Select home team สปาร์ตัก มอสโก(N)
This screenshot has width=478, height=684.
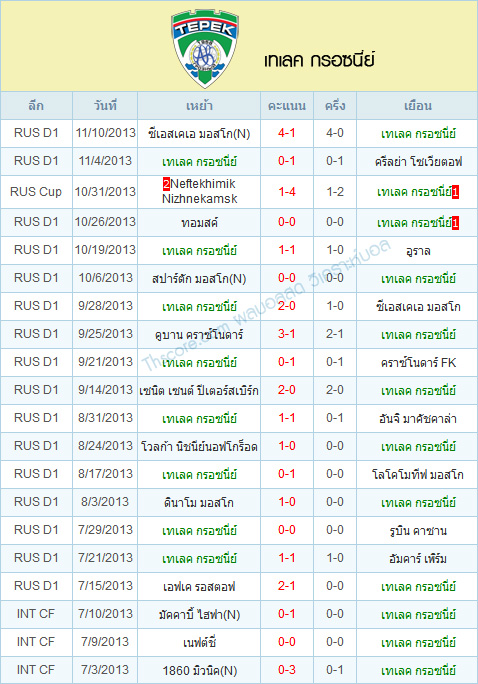pyautogui.click(x=199, y=278)
